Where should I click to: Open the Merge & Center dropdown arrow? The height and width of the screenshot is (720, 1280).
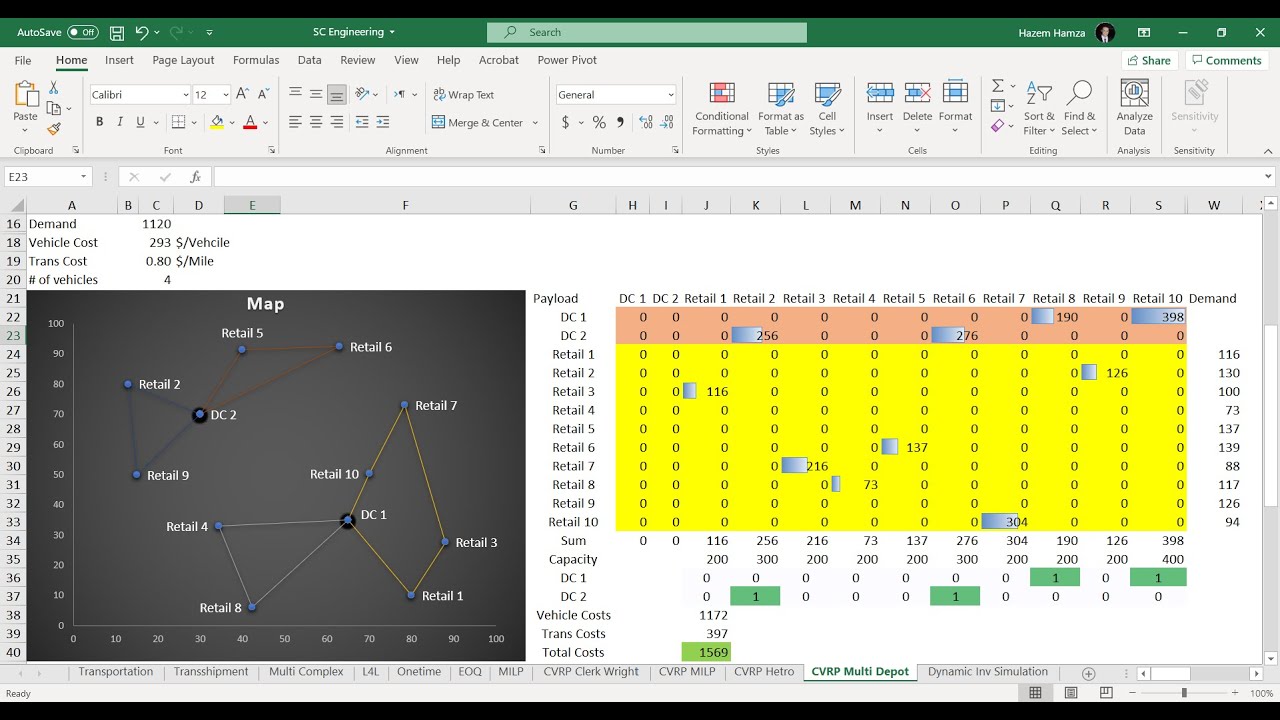point(535,123)
